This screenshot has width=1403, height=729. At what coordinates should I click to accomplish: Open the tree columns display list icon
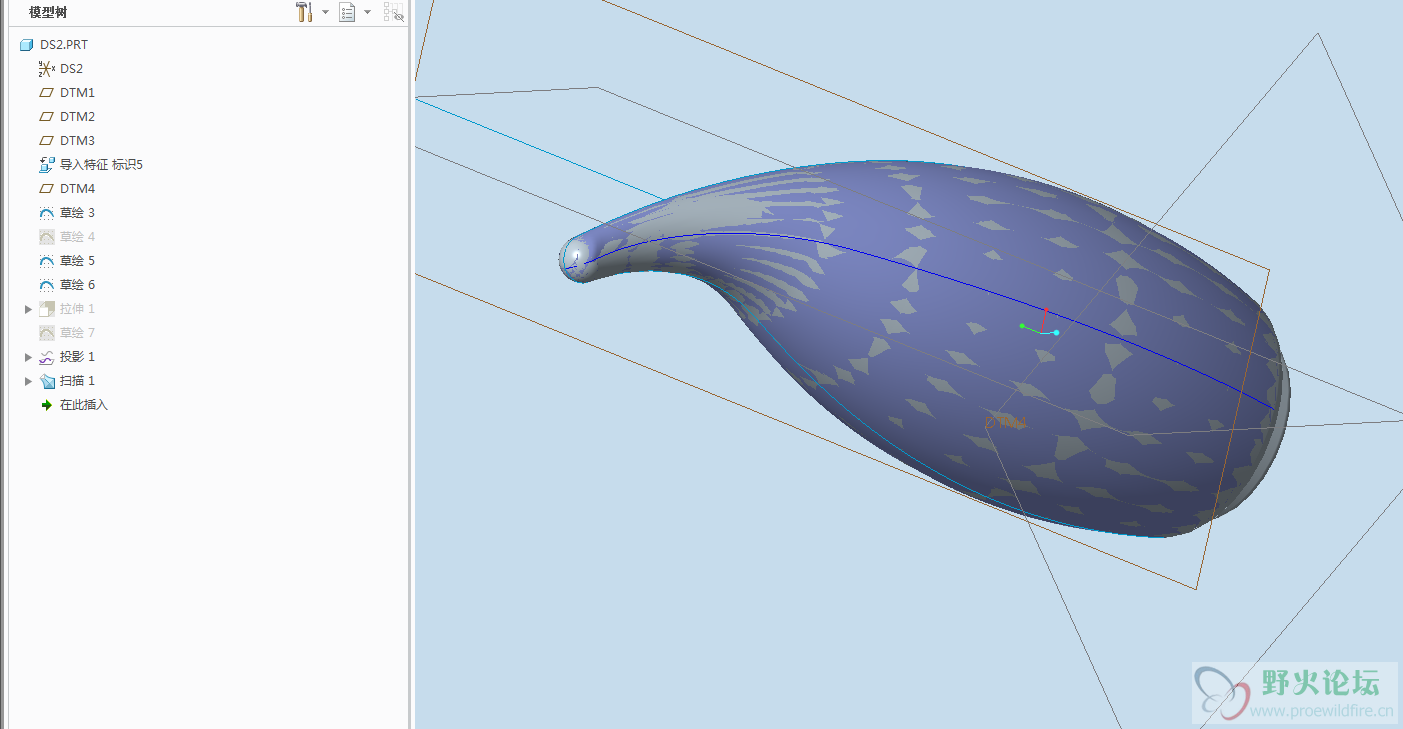tap(347, 12)
